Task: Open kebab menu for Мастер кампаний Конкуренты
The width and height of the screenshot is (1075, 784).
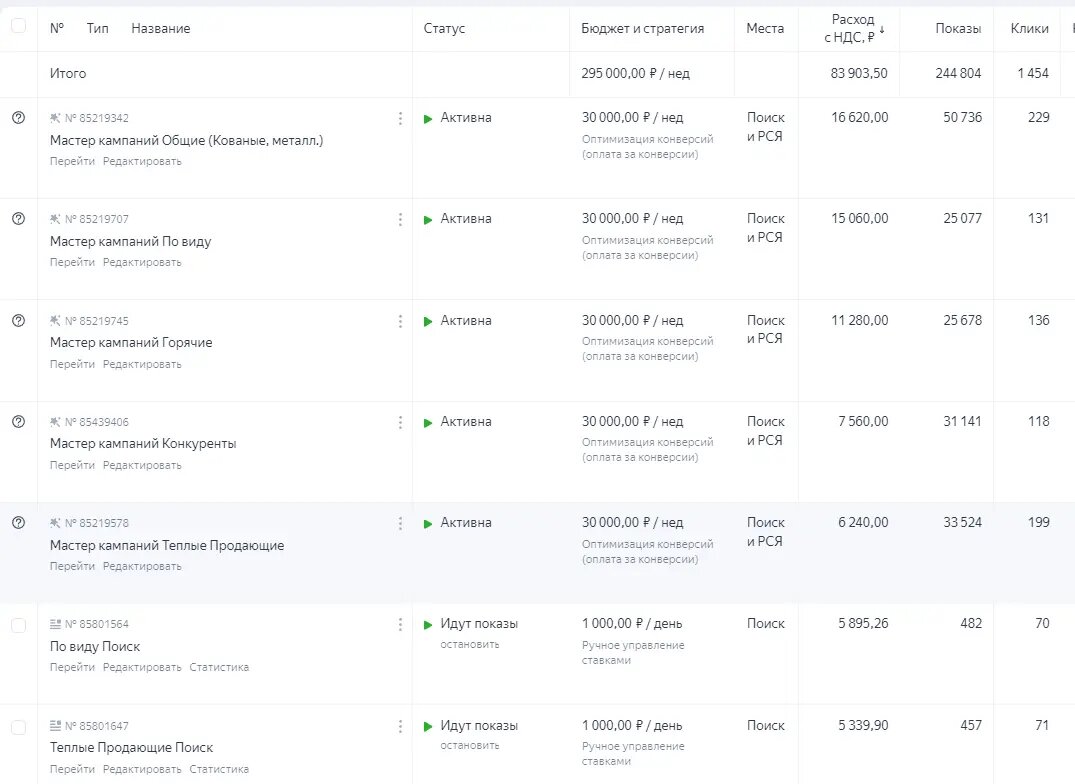Action: [x=400, y=422]
